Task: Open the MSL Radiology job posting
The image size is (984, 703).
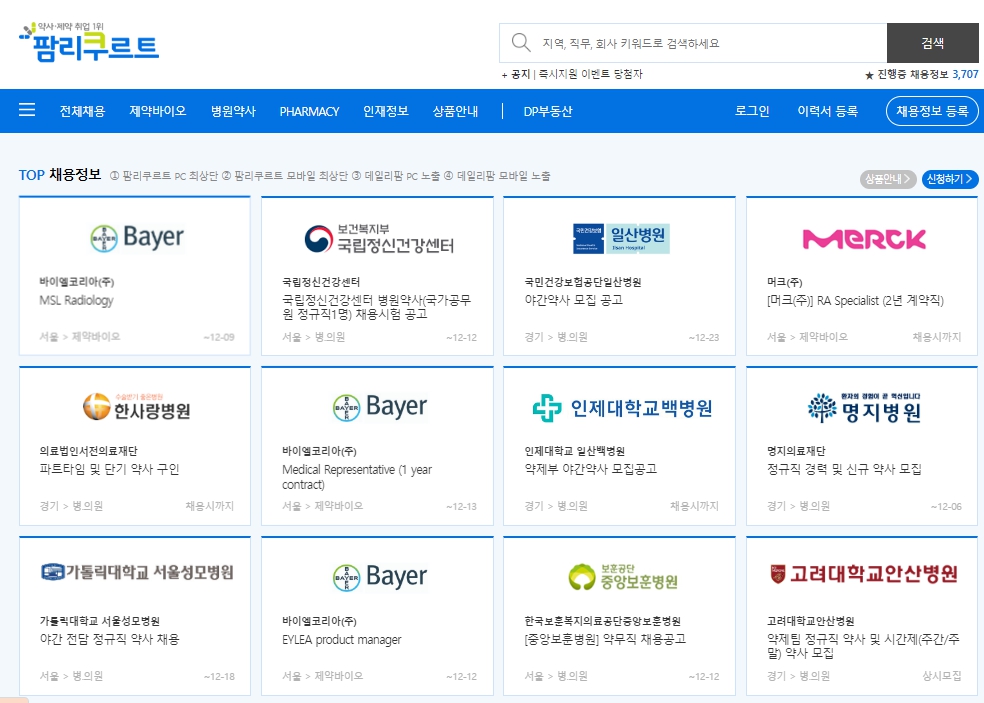Action: [77, 300]
